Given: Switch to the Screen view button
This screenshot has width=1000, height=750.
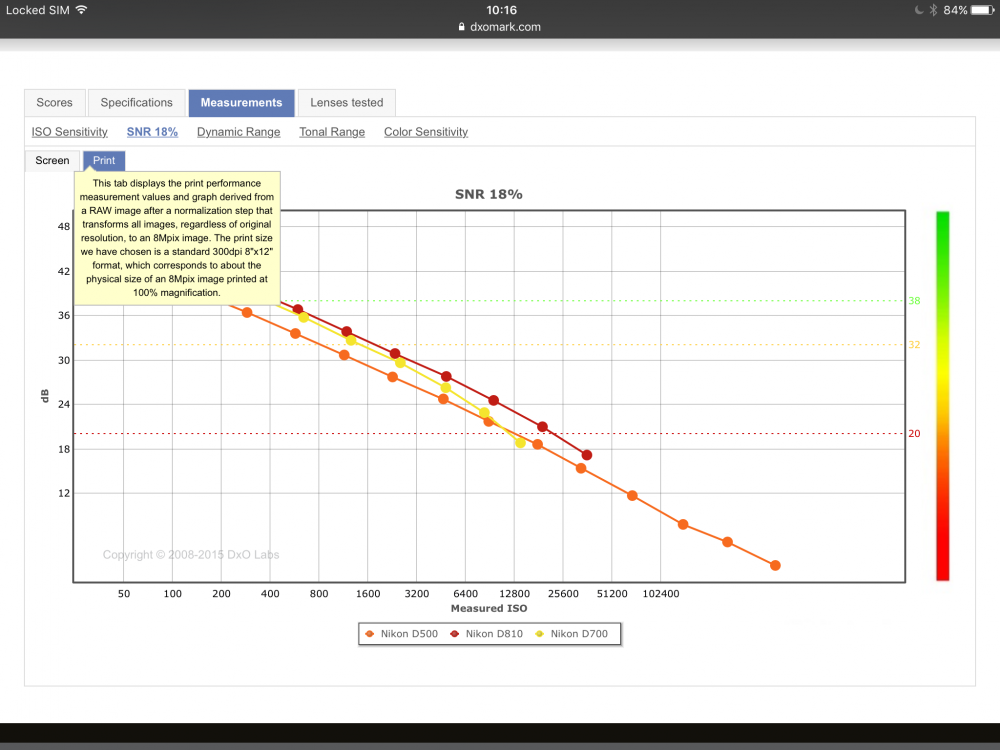Looking at the screenshot, I should [52, 161].
